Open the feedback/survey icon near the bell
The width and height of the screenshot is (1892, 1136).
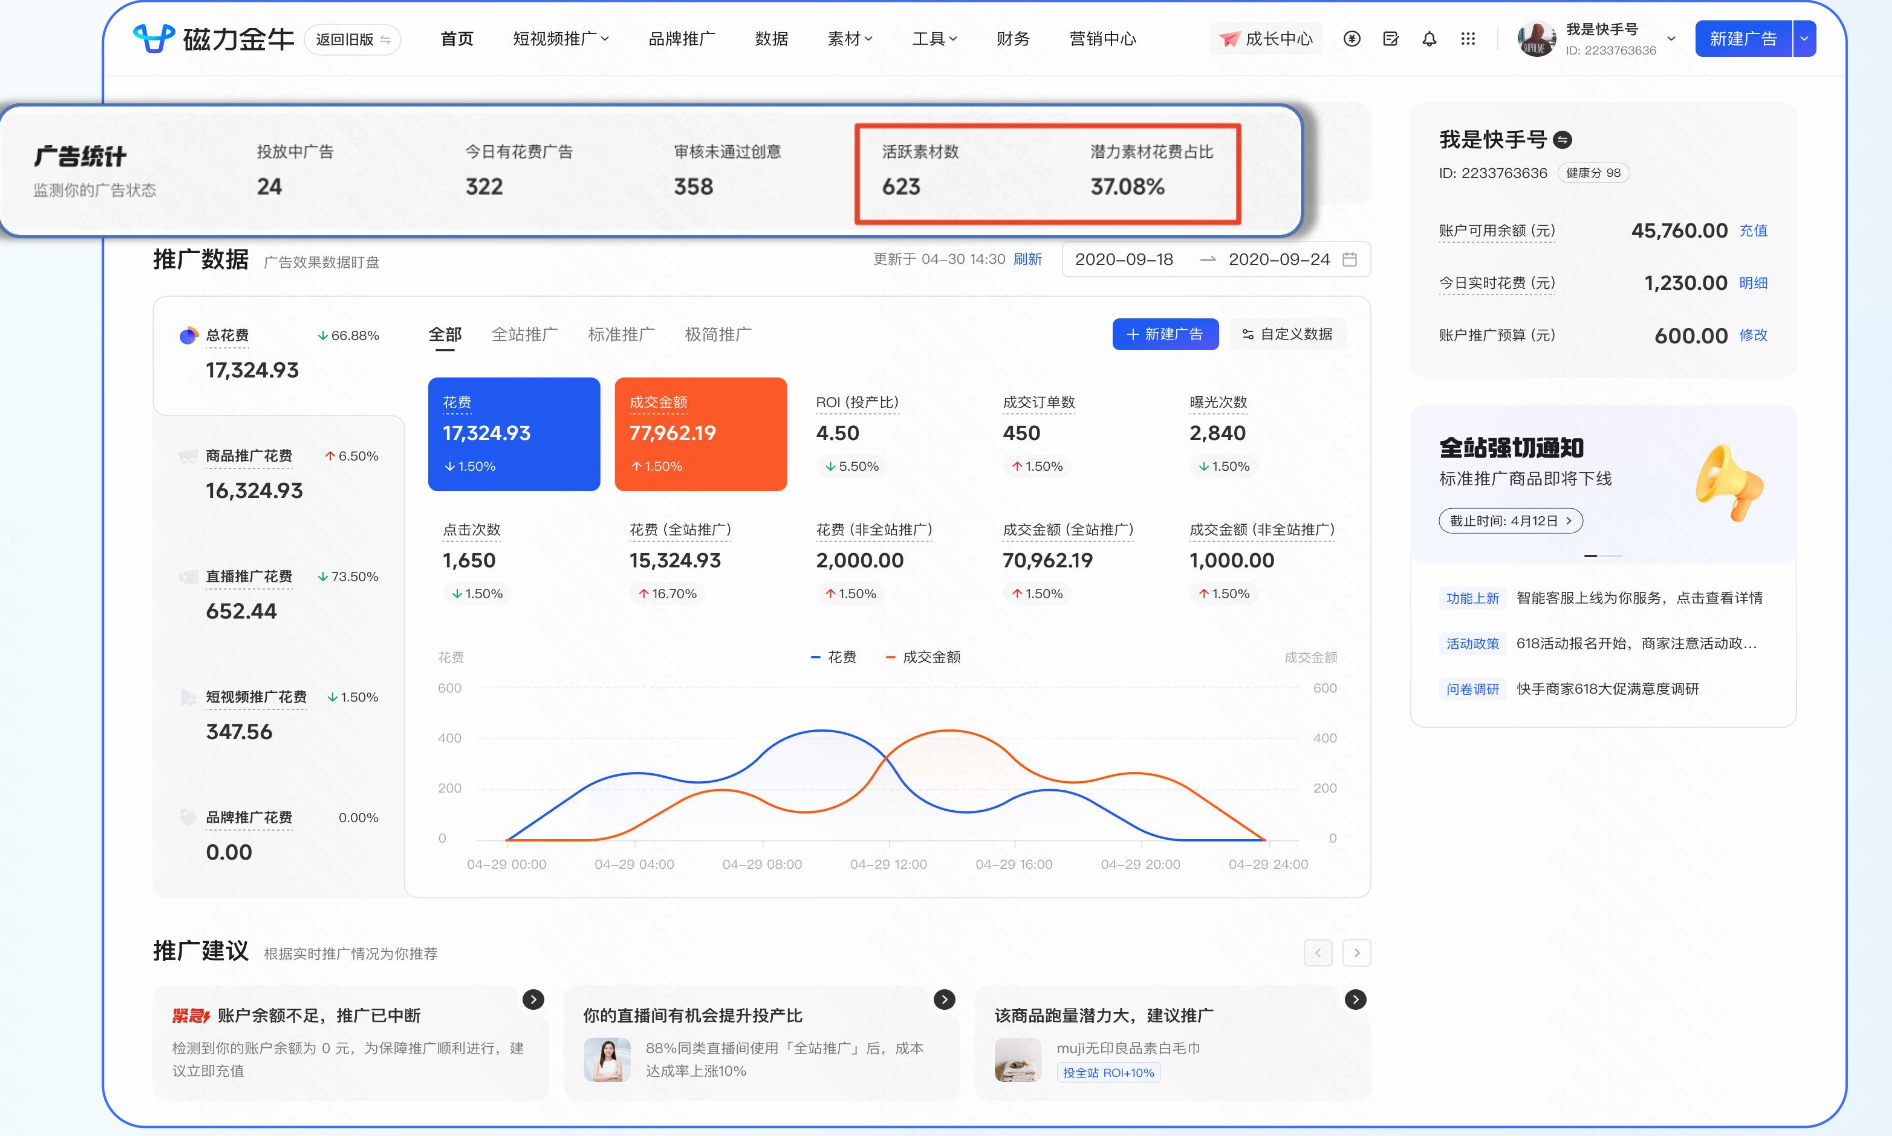point(1391,39)
